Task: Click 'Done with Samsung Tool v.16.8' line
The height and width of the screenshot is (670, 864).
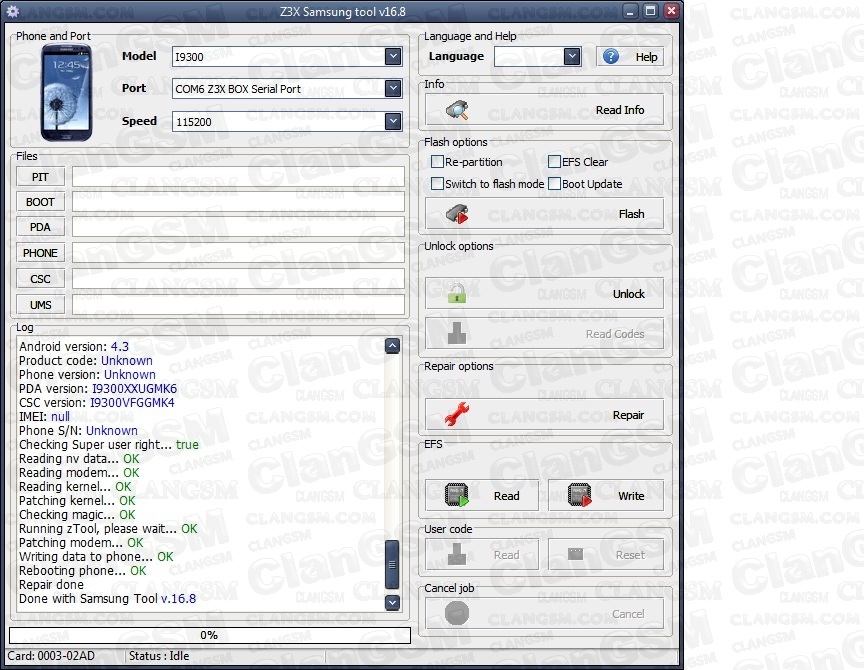Action: [107, 598]
